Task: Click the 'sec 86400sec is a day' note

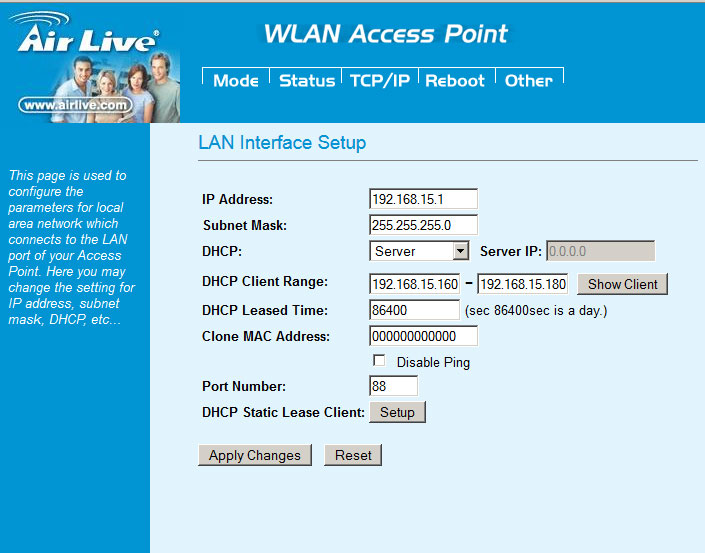Action: tap(536, 311)
